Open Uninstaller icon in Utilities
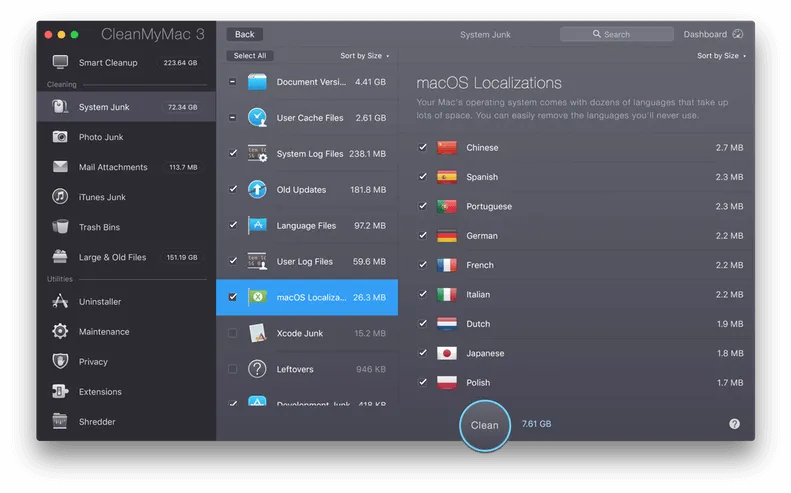This screenshot has height=493, width=791. pos(60,301)
